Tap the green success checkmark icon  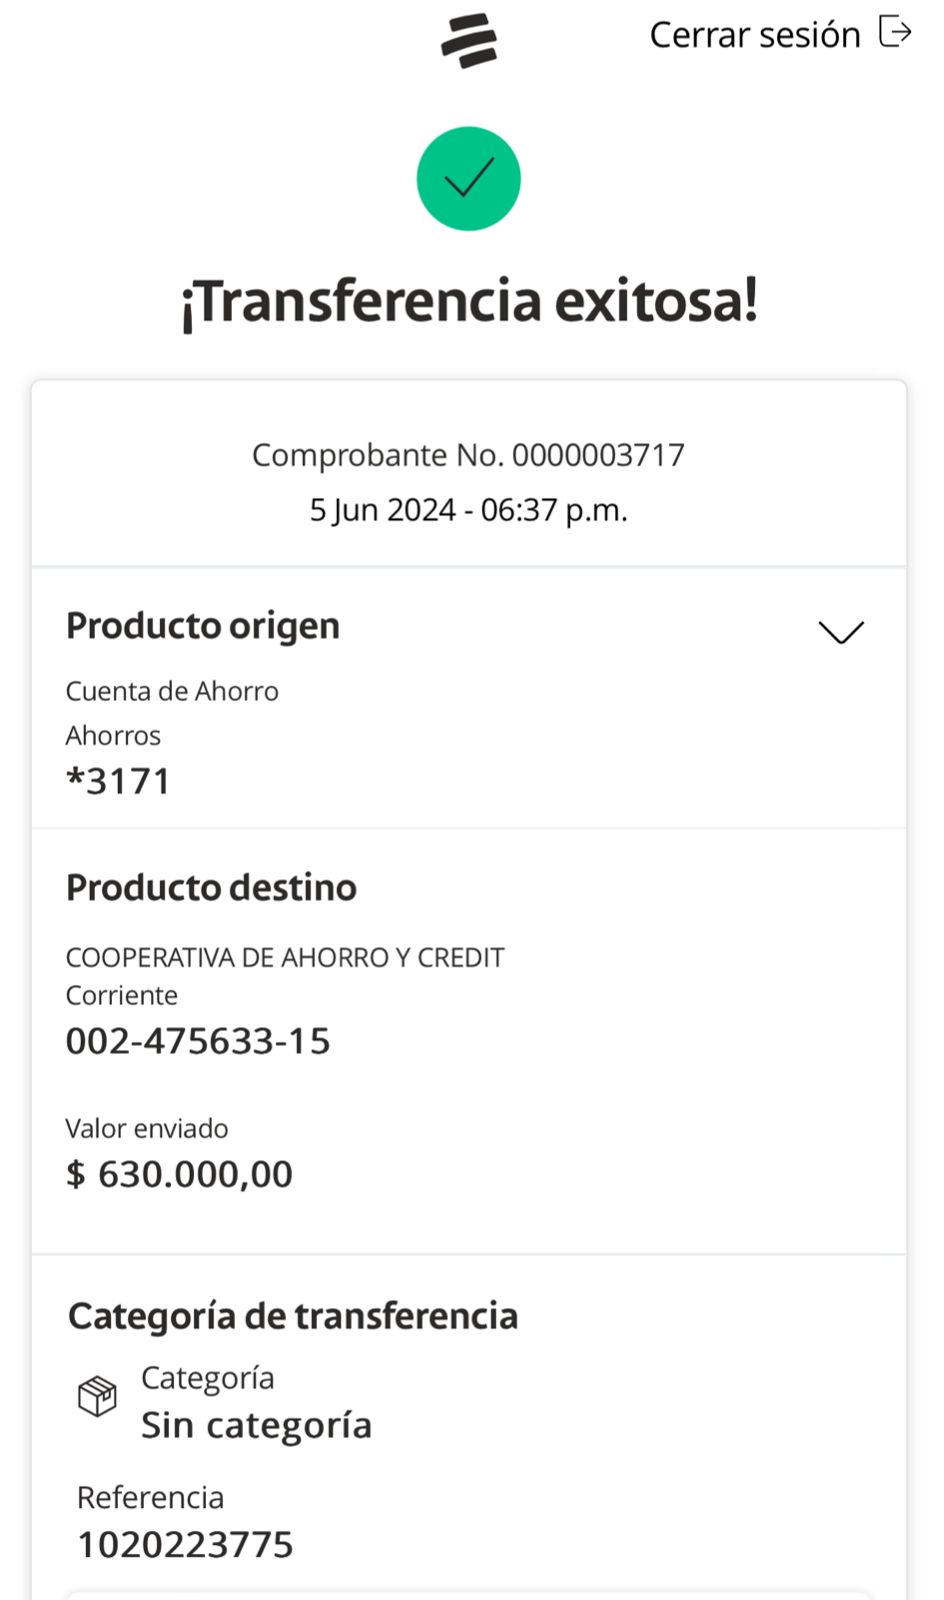[469, 179]
